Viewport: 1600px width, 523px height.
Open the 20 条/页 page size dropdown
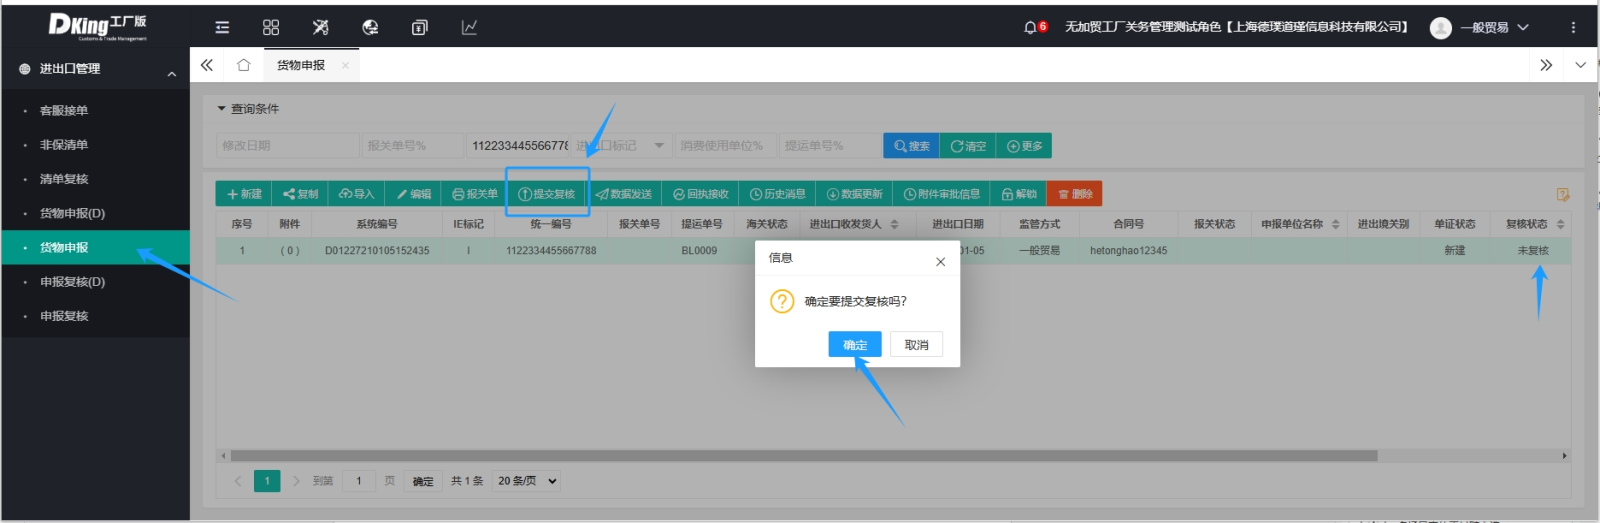527,481
